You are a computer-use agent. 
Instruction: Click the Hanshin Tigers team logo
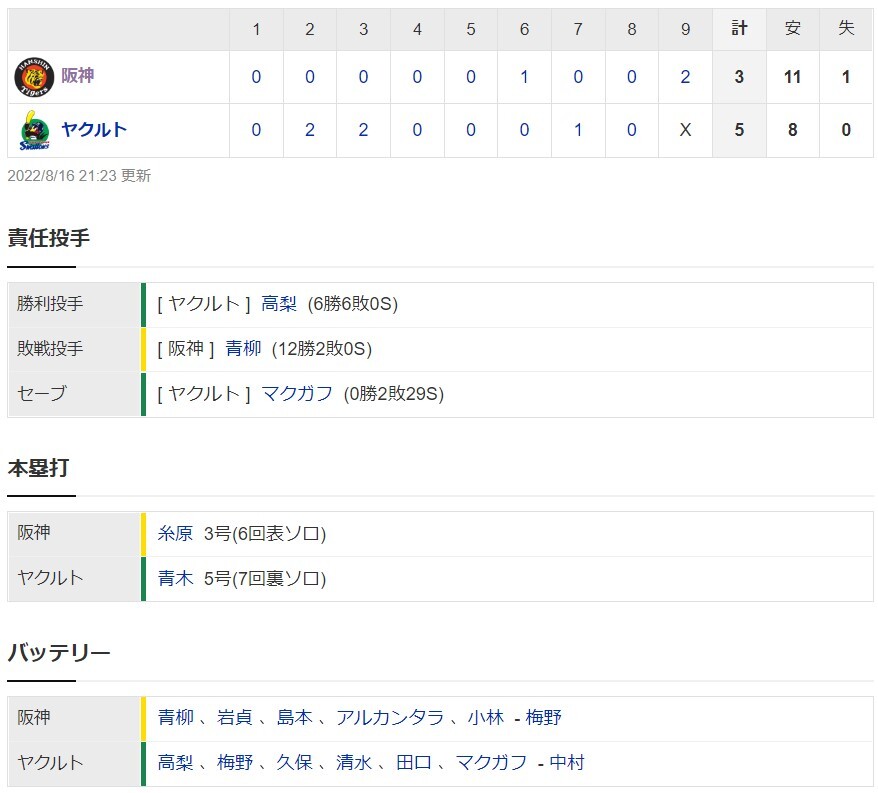tap(34, 77)
